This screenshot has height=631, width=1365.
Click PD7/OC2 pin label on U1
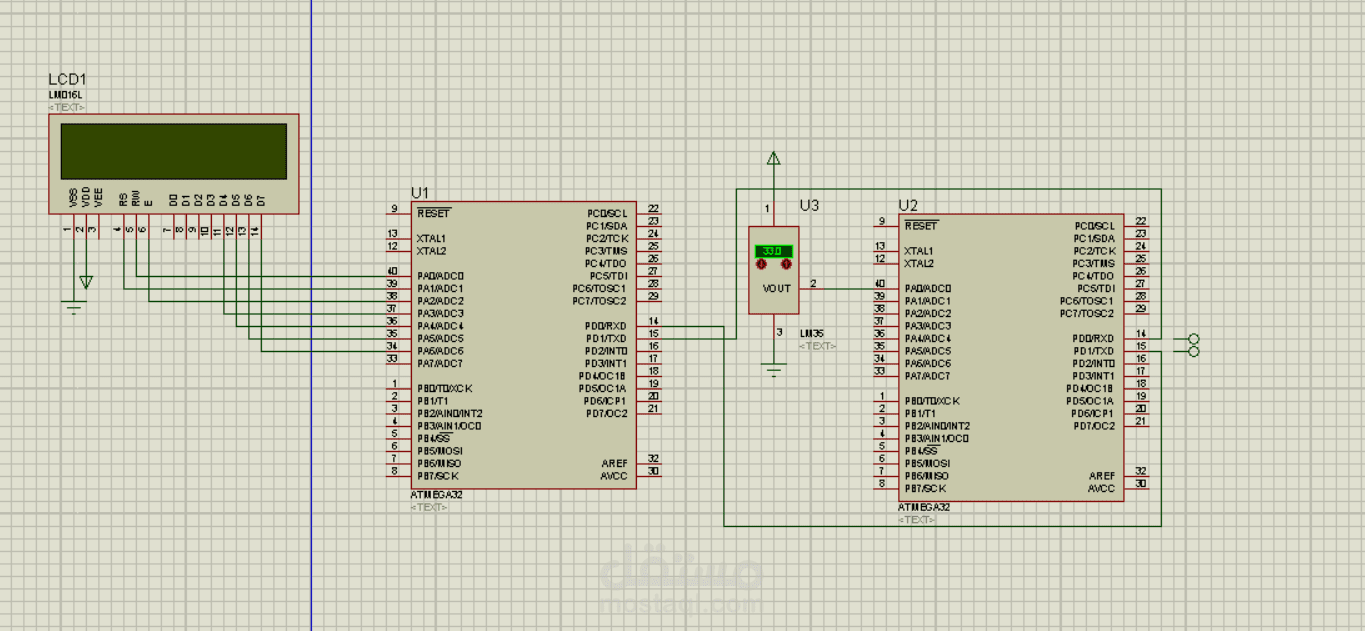tap(606, 413)
